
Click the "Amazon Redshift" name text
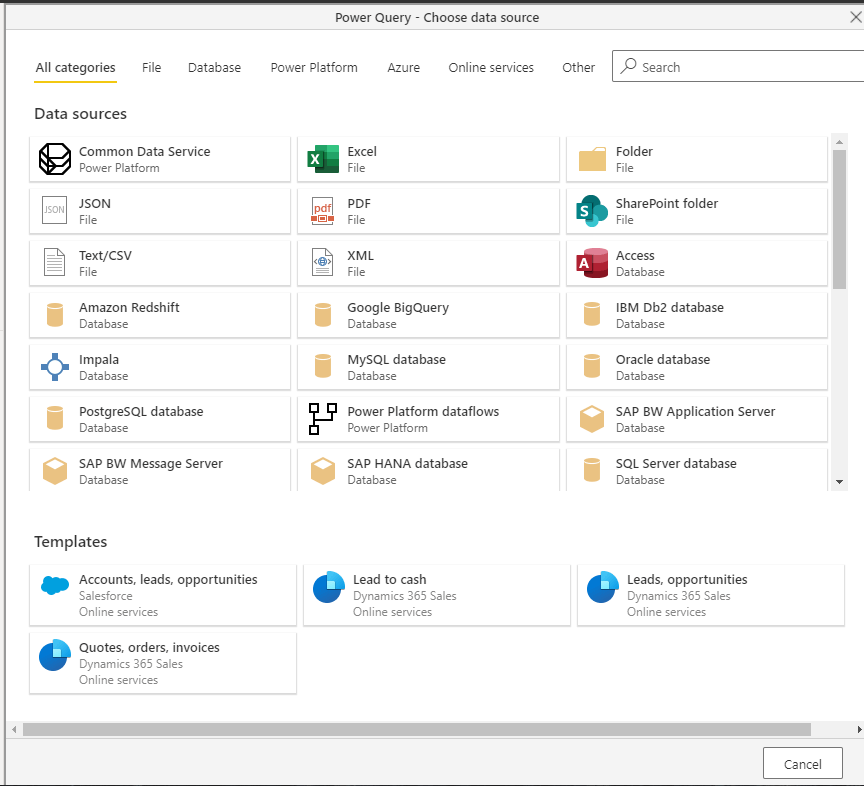pyautogui.click(x=129, y=307)
